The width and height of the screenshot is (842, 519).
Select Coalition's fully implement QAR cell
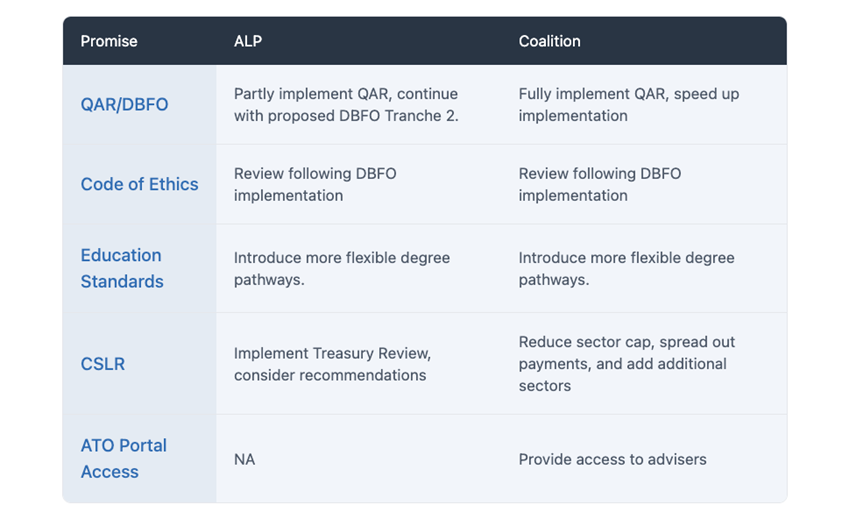click(644, 105)
